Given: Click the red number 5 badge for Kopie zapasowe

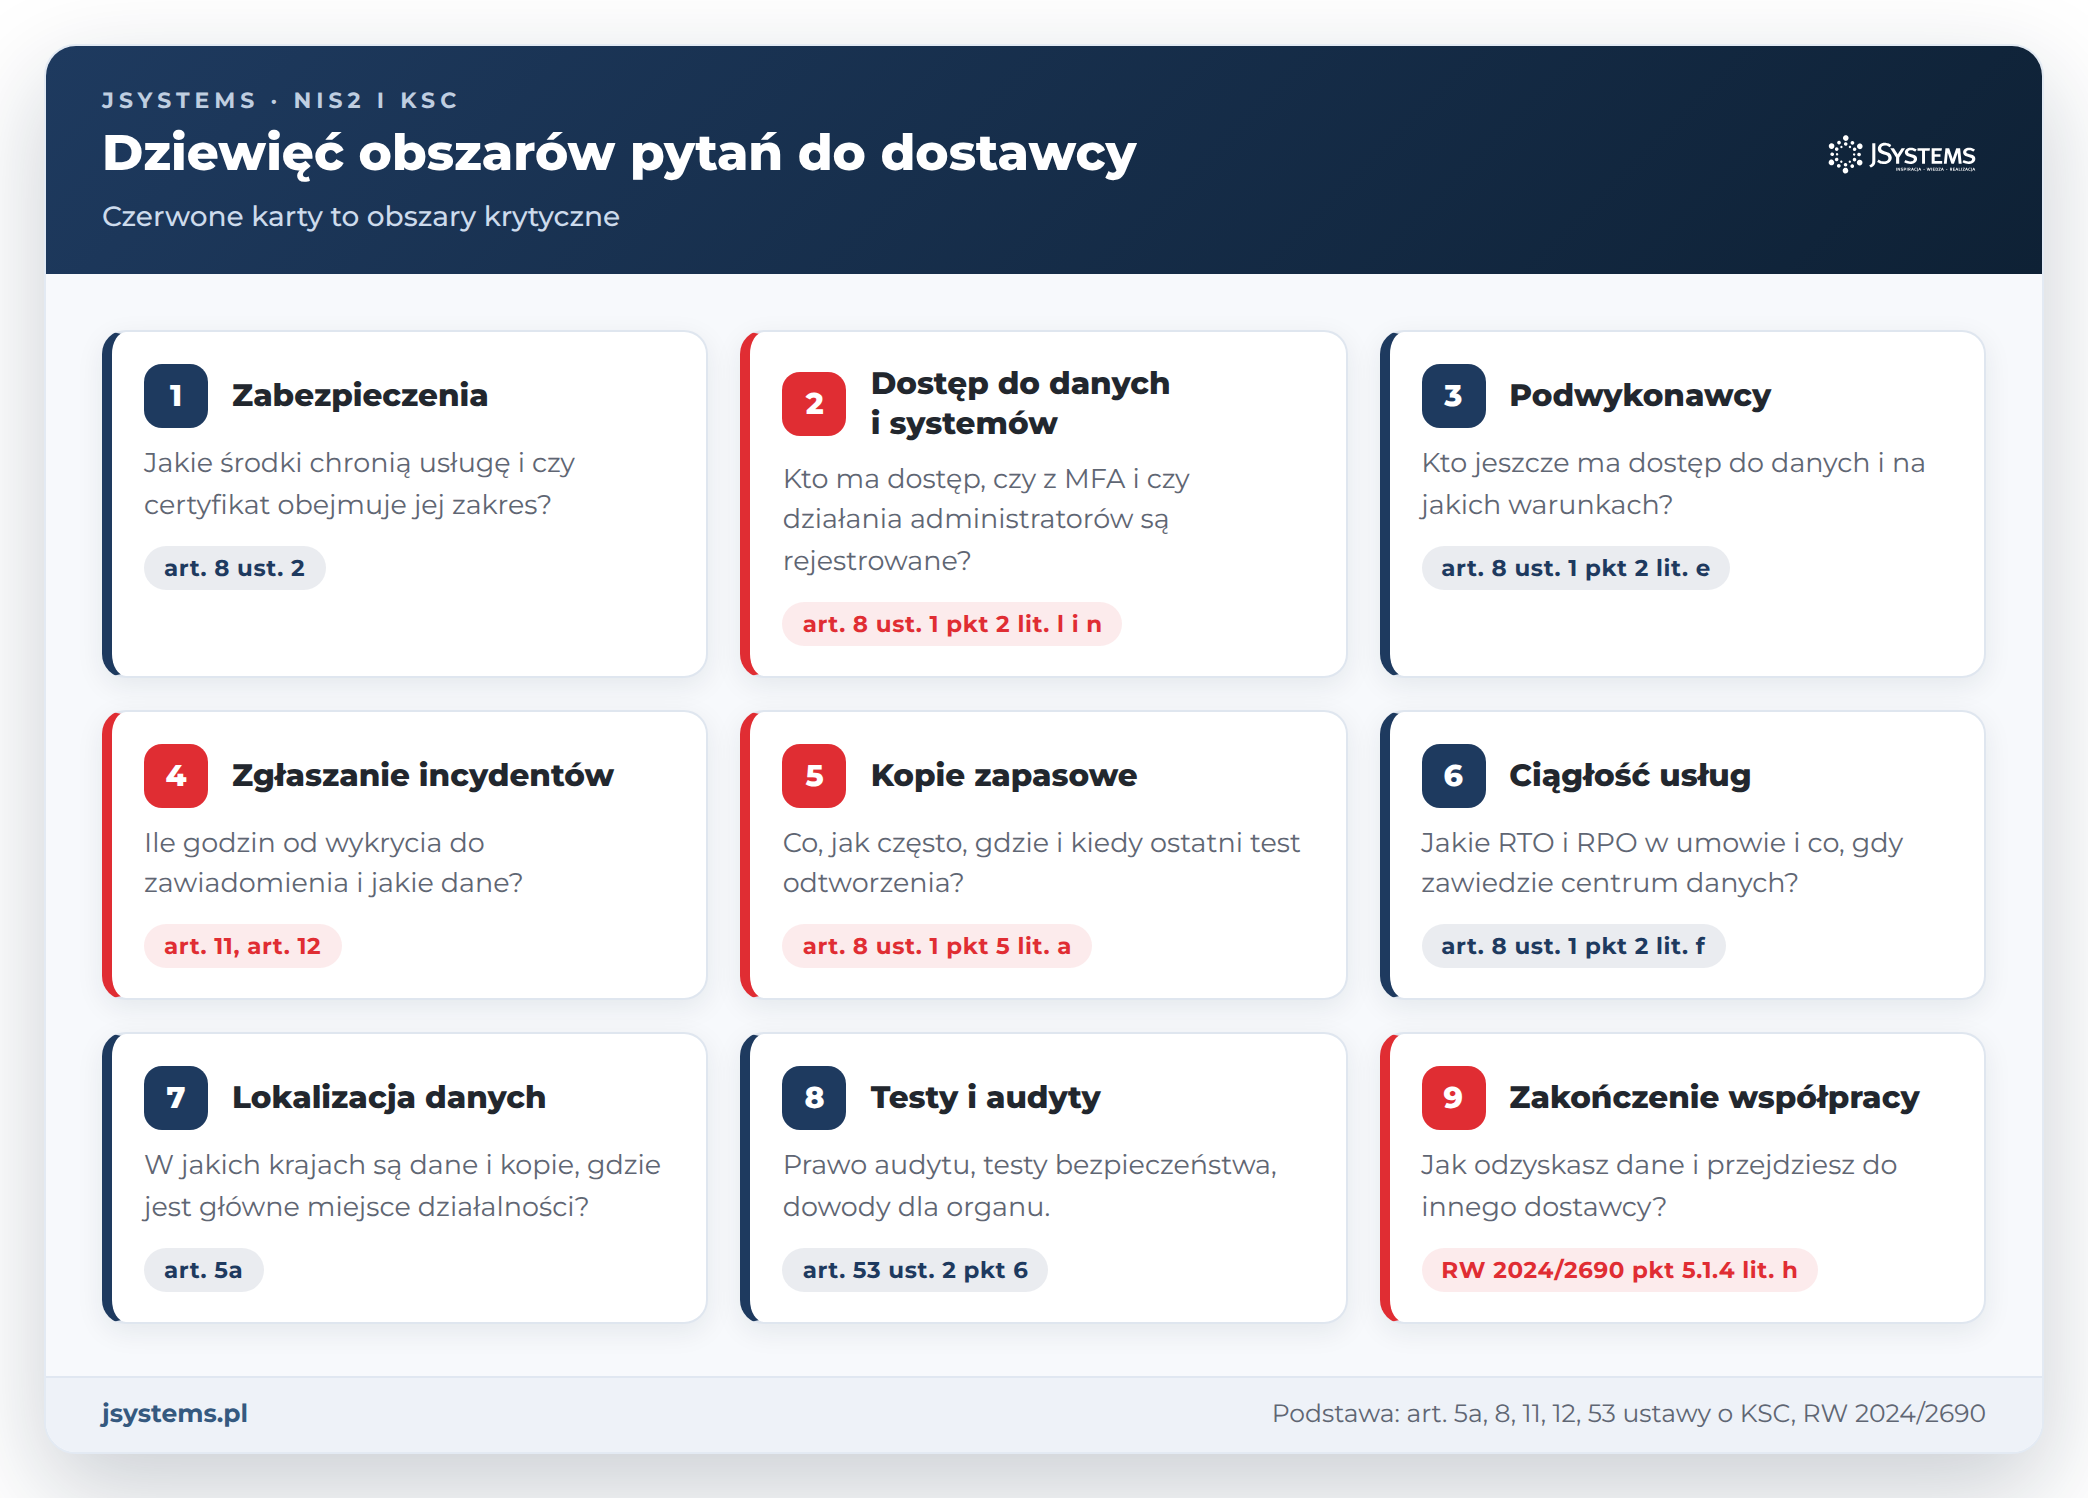Looking at the screenshot, I should tap(814, 775).
